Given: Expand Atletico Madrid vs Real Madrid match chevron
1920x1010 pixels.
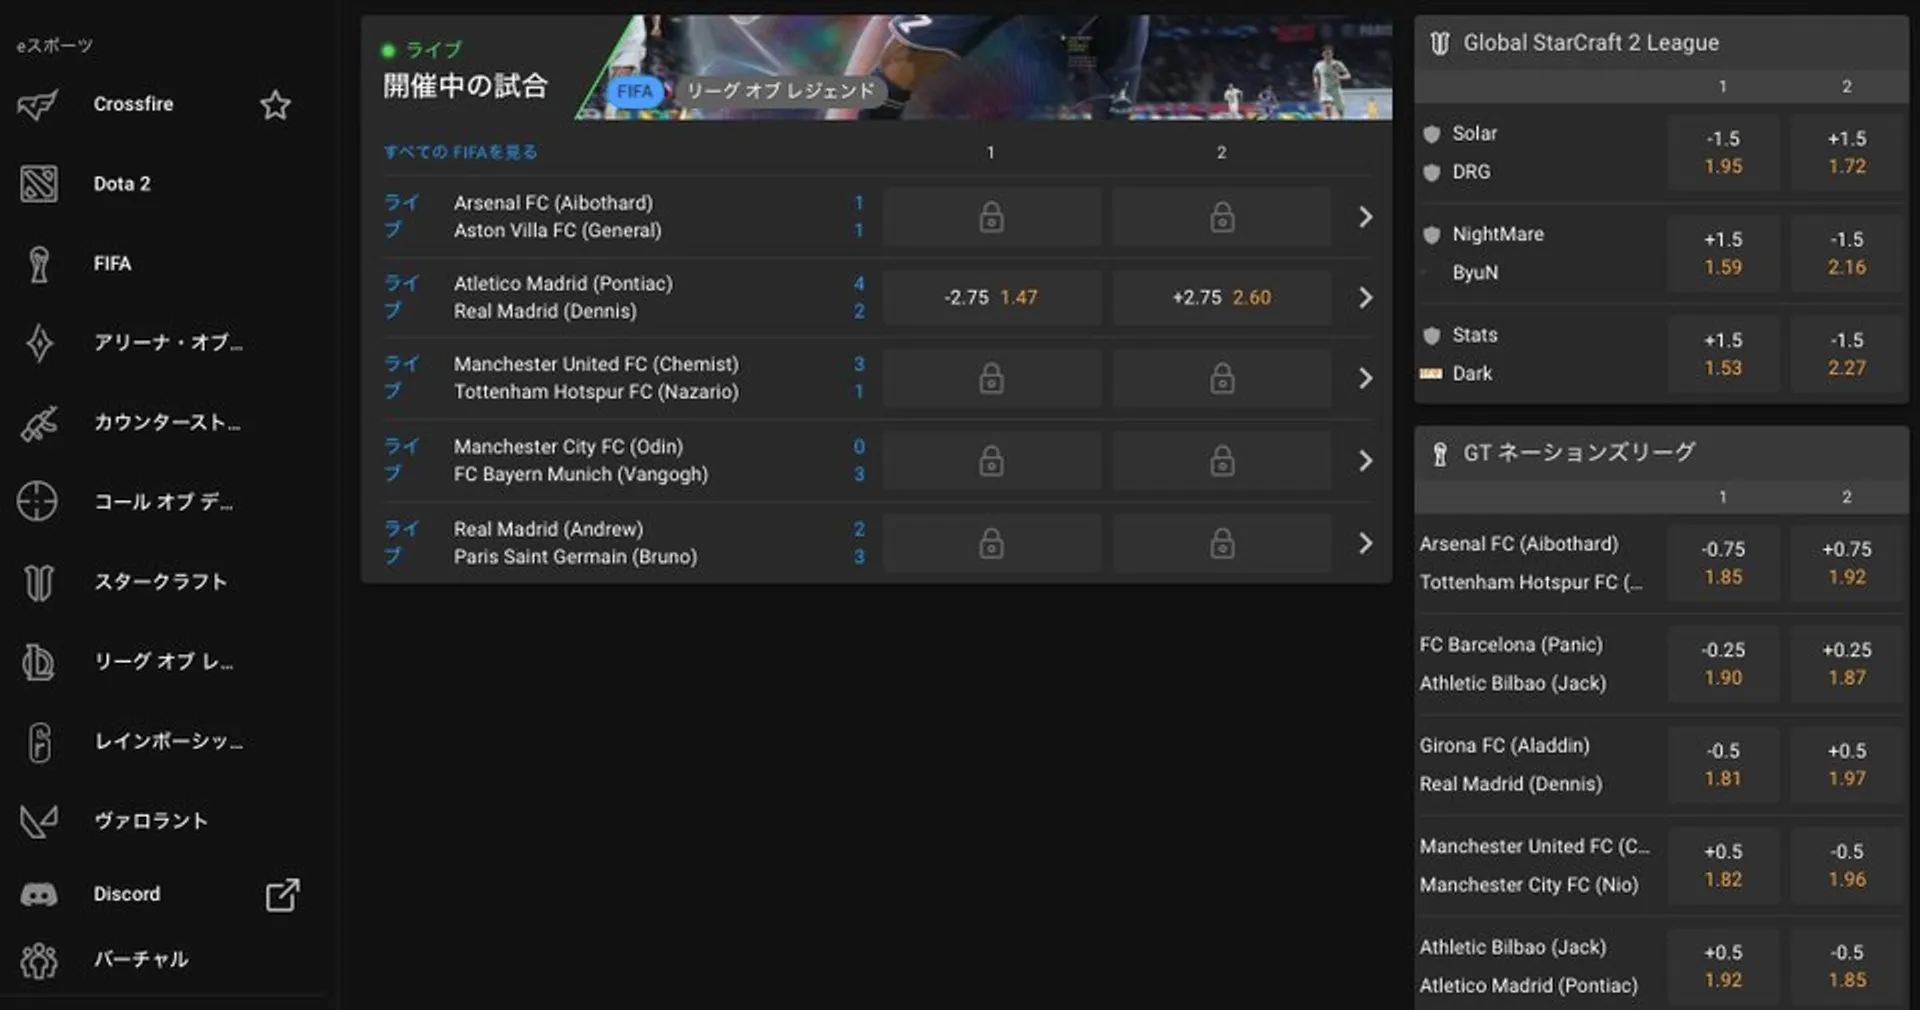Looking at the screenshot, I should 1365,298.
